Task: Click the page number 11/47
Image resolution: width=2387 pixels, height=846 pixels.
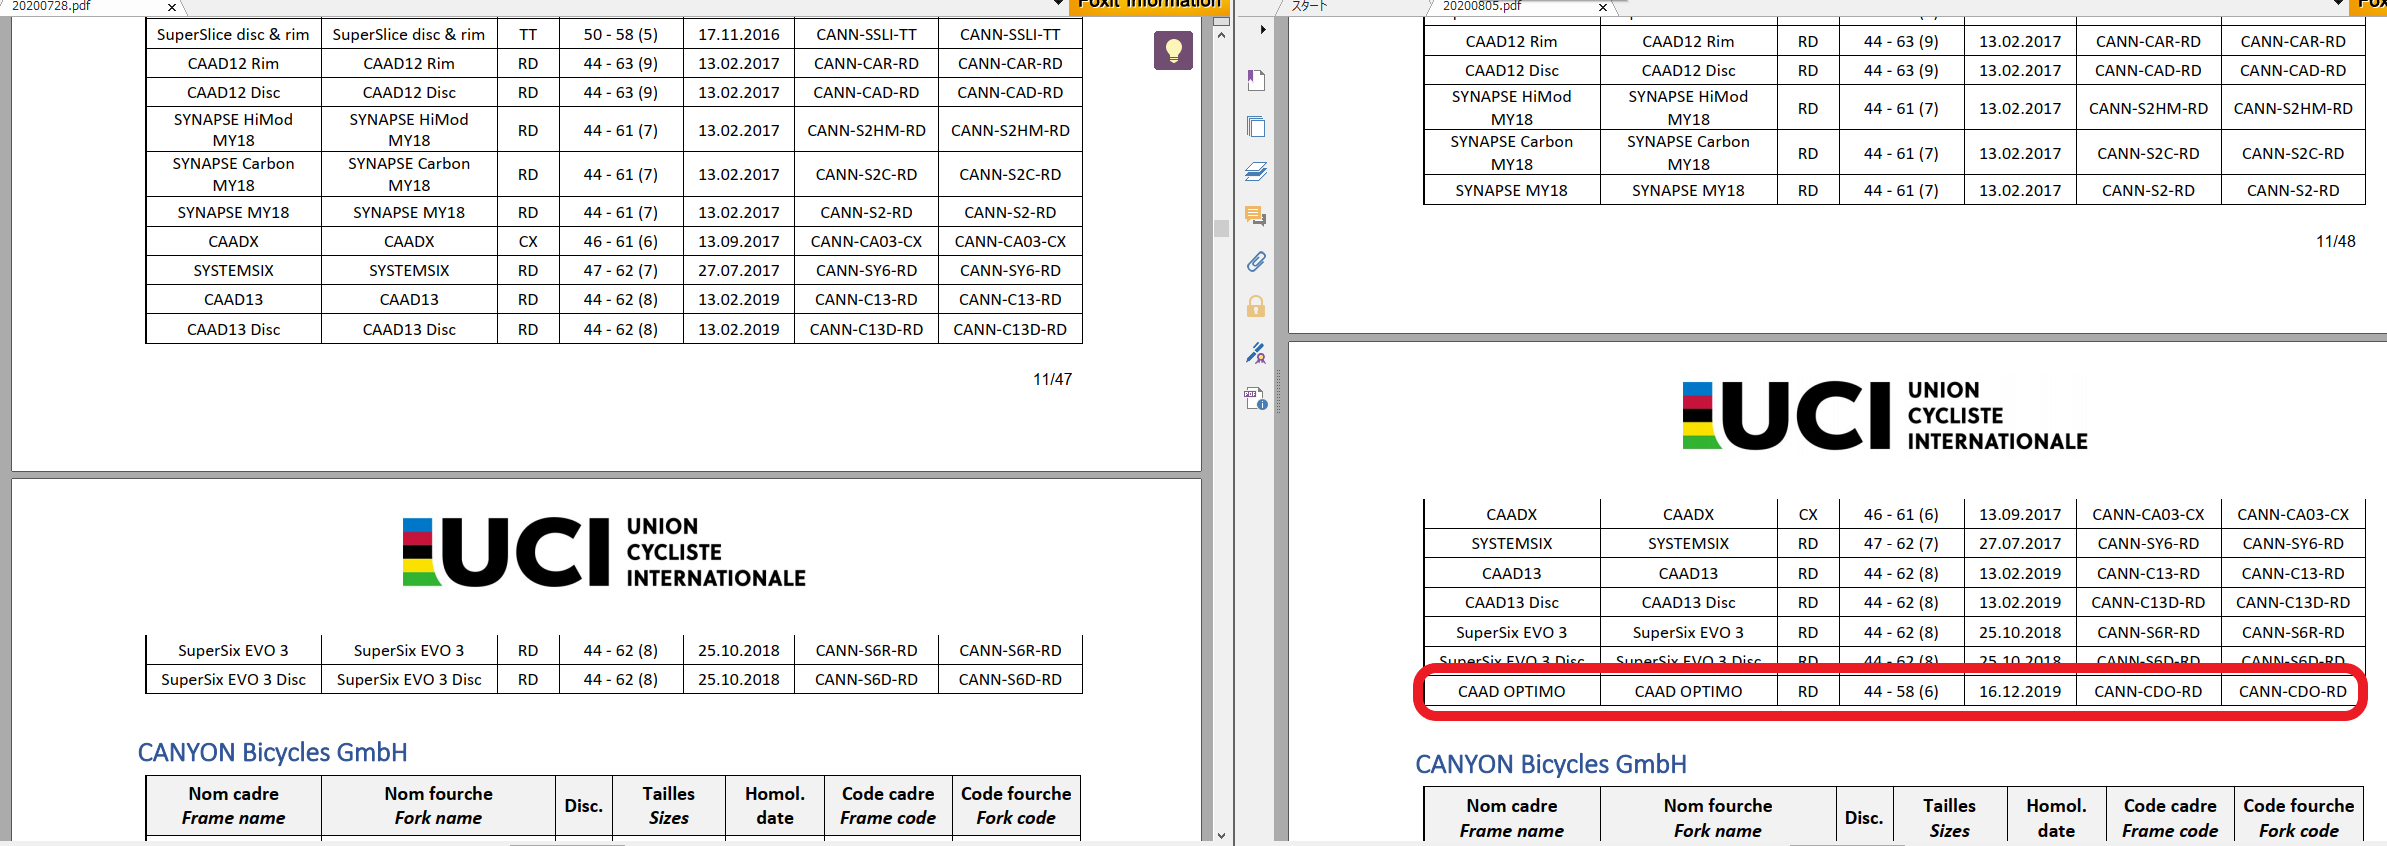Action: [1052, 379]
